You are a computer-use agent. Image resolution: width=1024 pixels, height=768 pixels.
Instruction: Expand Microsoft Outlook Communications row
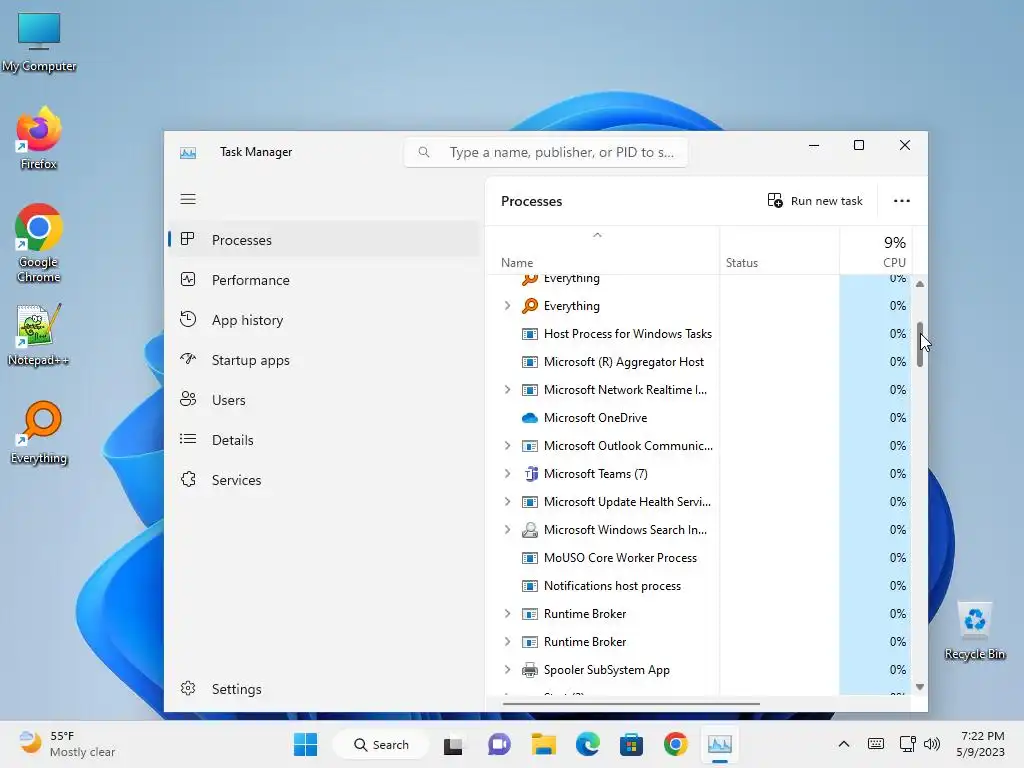point(507,445)
